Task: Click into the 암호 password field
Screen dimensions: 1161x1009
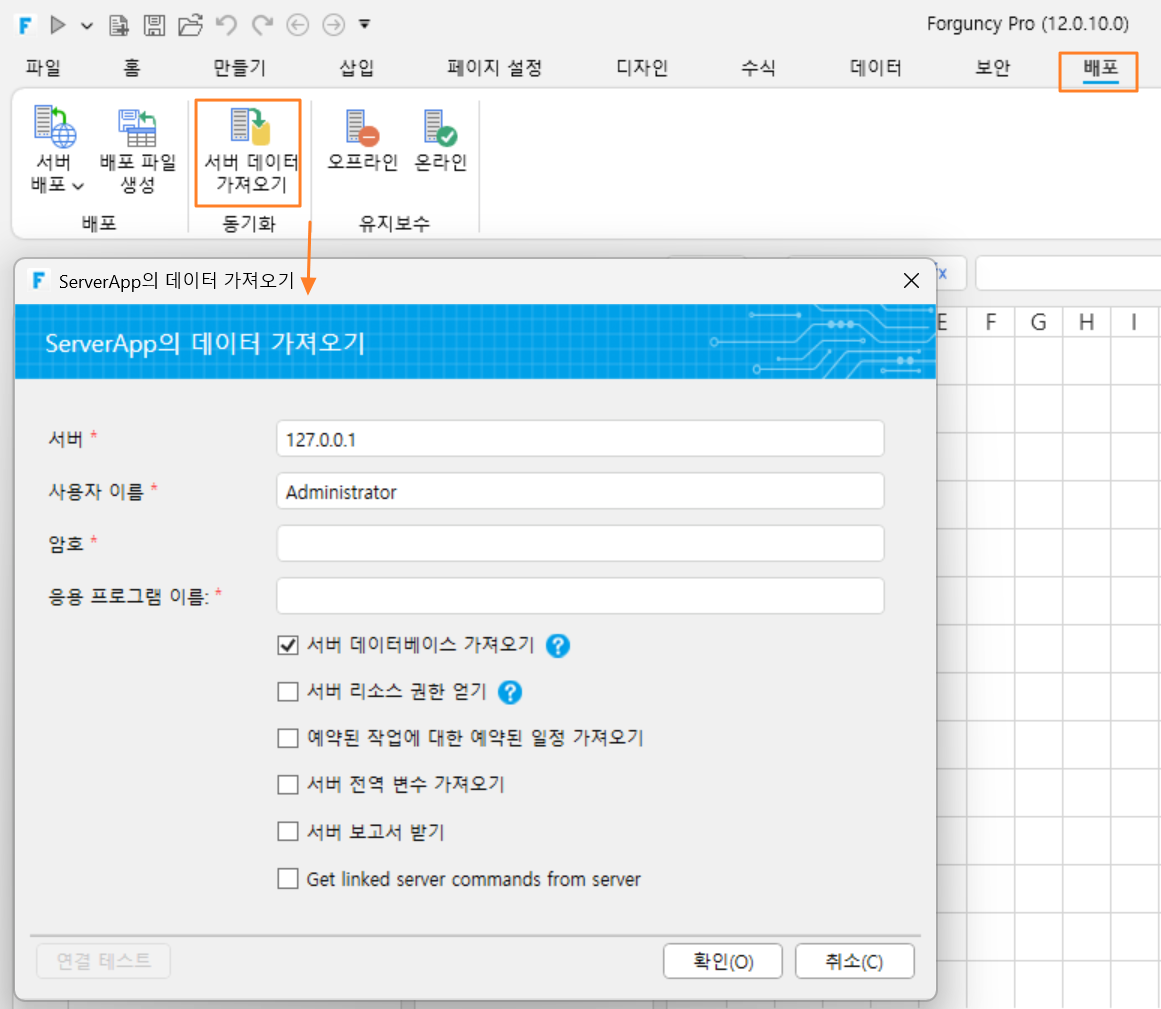Action: 580,543
